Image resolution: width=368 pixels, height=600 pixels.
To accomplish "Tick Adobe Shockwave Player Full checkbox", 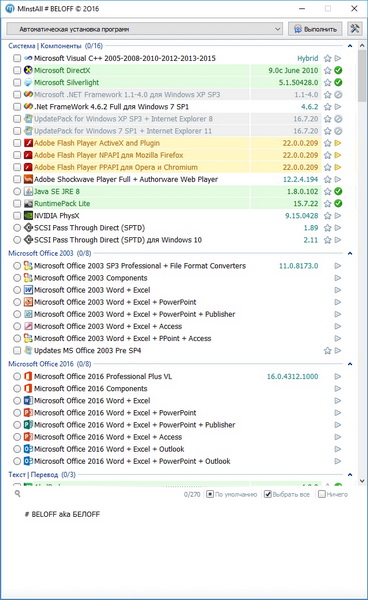I will [17, 179].
